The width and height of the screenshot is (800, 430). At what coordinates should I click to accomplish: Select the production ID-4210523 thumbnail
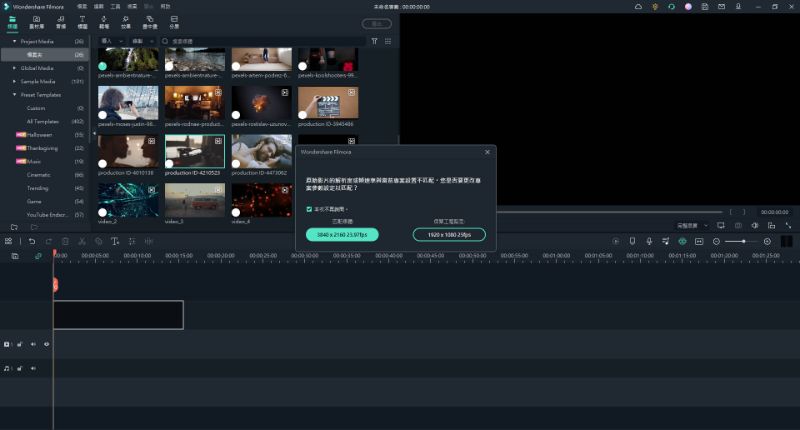point(194,151)
